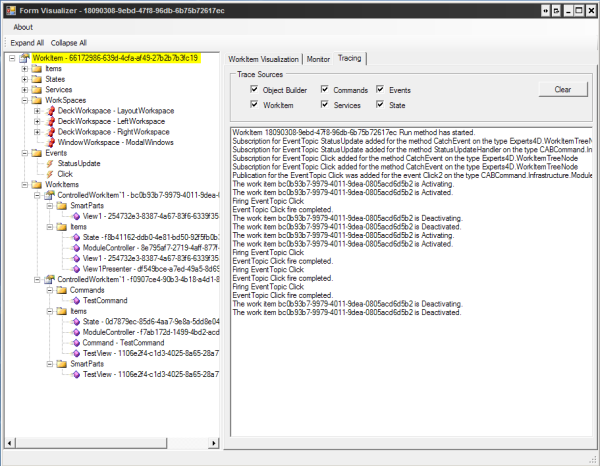The height and width of the screenshot is (466, 600).
Task: Click Collapse All in the toolbar
Action: (69, 43)
